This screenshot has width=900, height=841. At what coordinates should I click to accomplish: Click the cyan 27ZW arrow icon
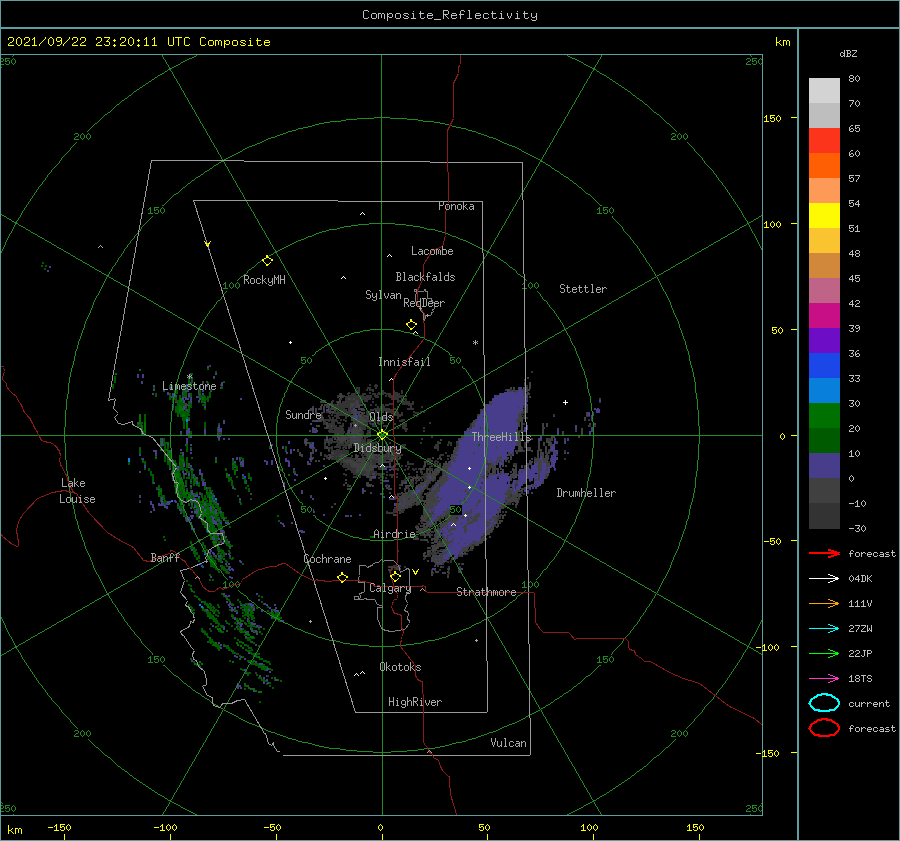[x=824, y=628]
